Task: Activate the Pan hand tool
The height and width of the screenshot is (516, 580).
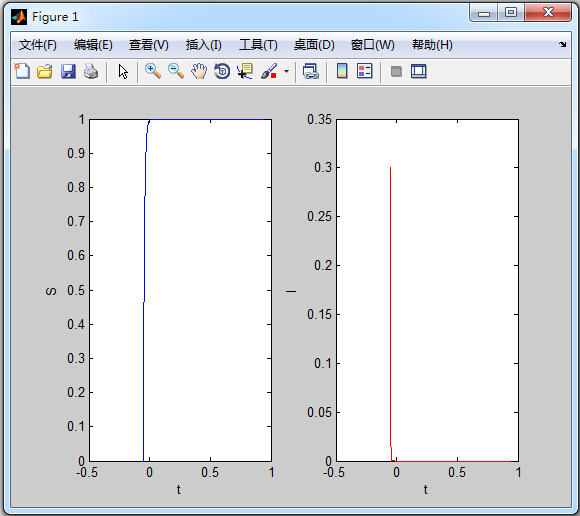Action: [199, 71]
